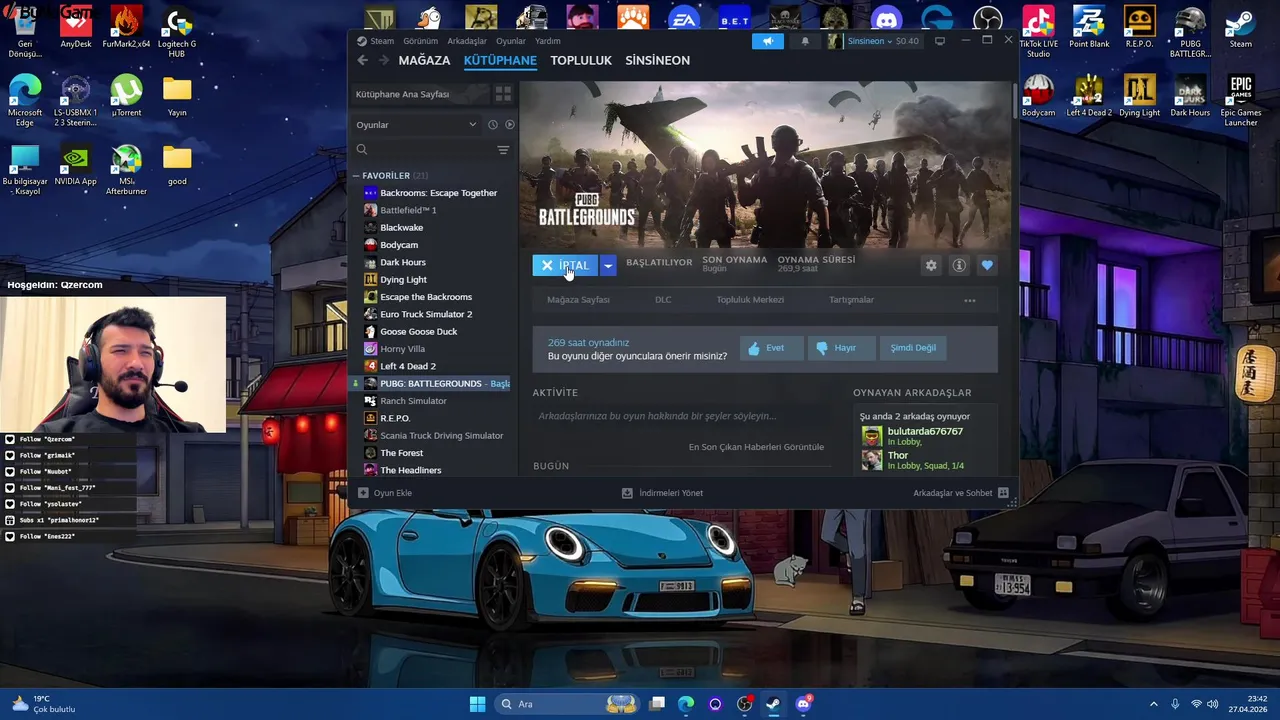Image resolution: width=1280 pixels, height=720 pixels.
Task: Cancel PUBG launch with İPTAL button
Action: point(565,265)
